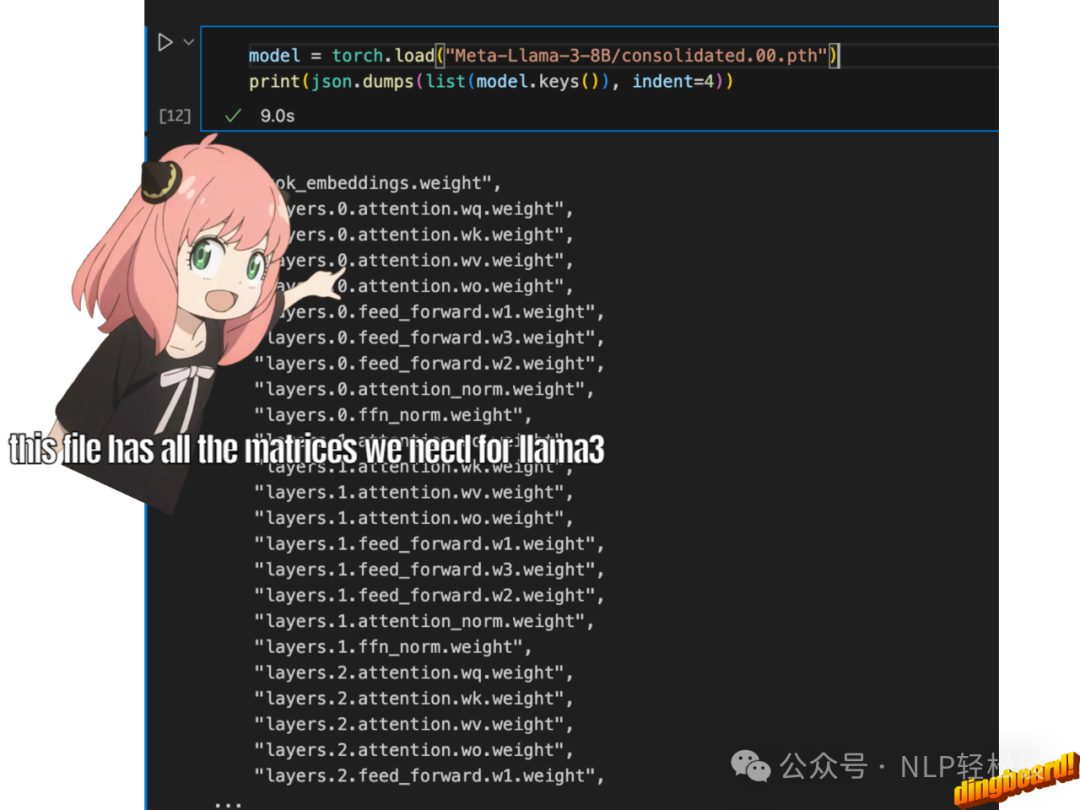1080x810 pixels.
Task: Click "layers.1.feed_forward.w2.weight" output line
Action: pyautogui.click(x=429, y=596)
